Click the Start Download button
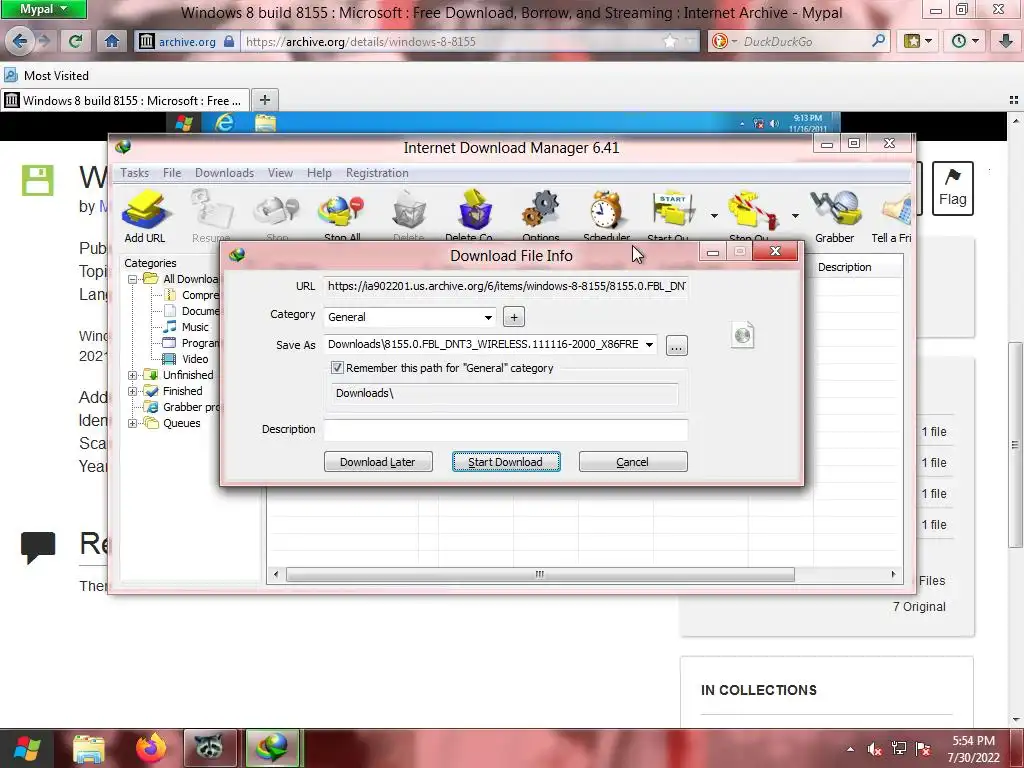The image size is (1024, 768). [x=505, y=462]
